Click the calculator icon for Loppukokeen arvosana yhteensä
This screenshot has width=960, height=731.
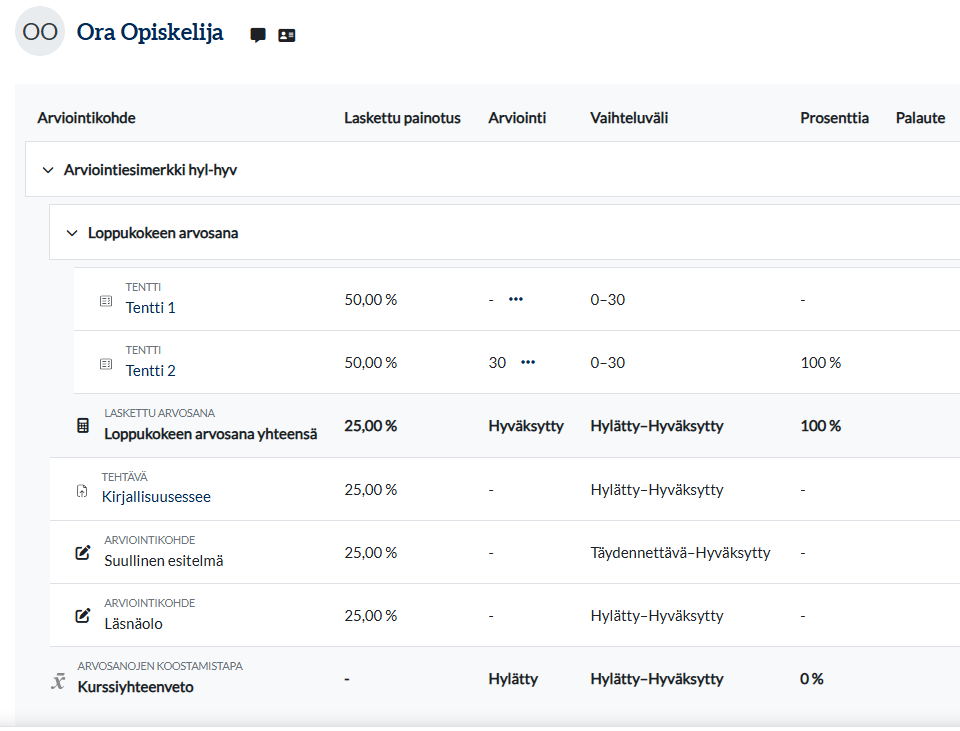click(84, 426)
